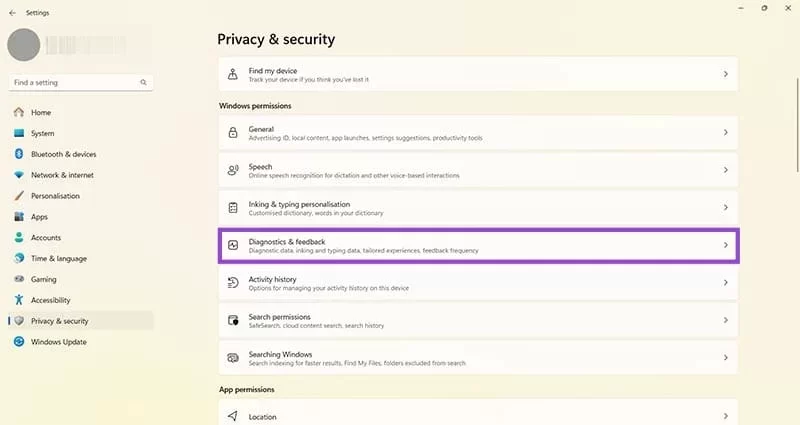Expand the Diagnostics & feedback chevron
Screen dimensions: 800x425
725,245
